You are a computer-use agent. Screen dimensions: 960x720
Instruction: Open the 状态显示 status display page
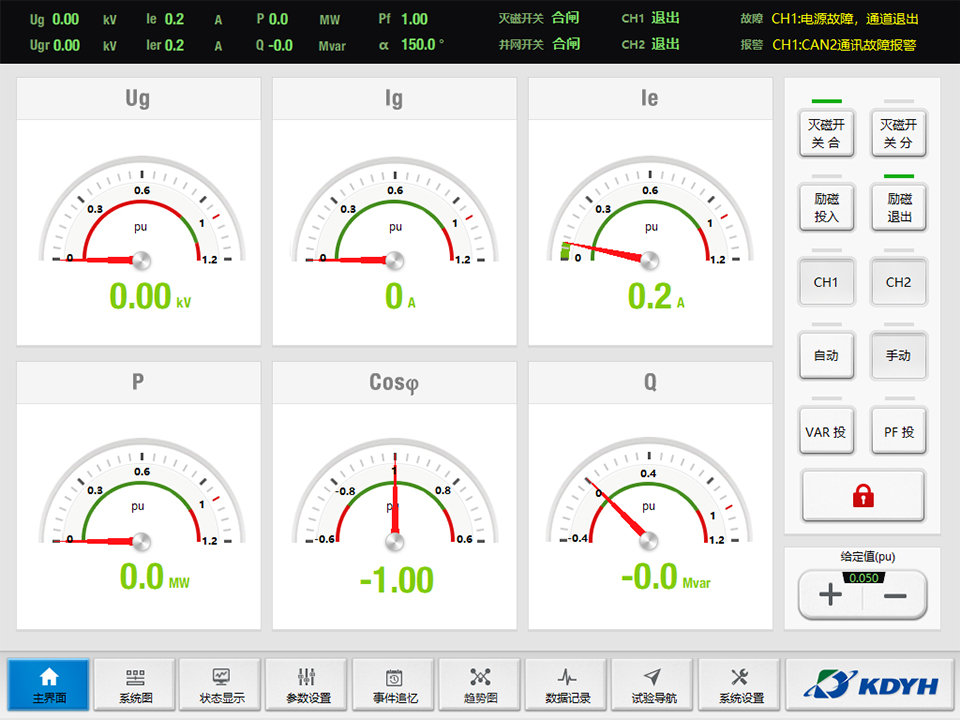click(221, 685)
